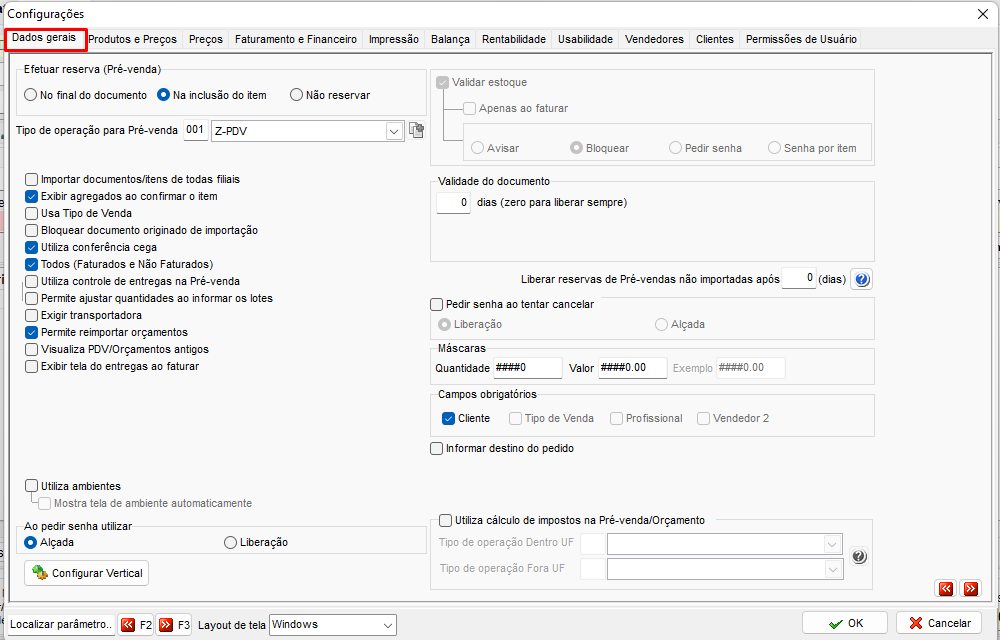
Task: Switch to Usabilidade tab
Action: pos(585,39)
